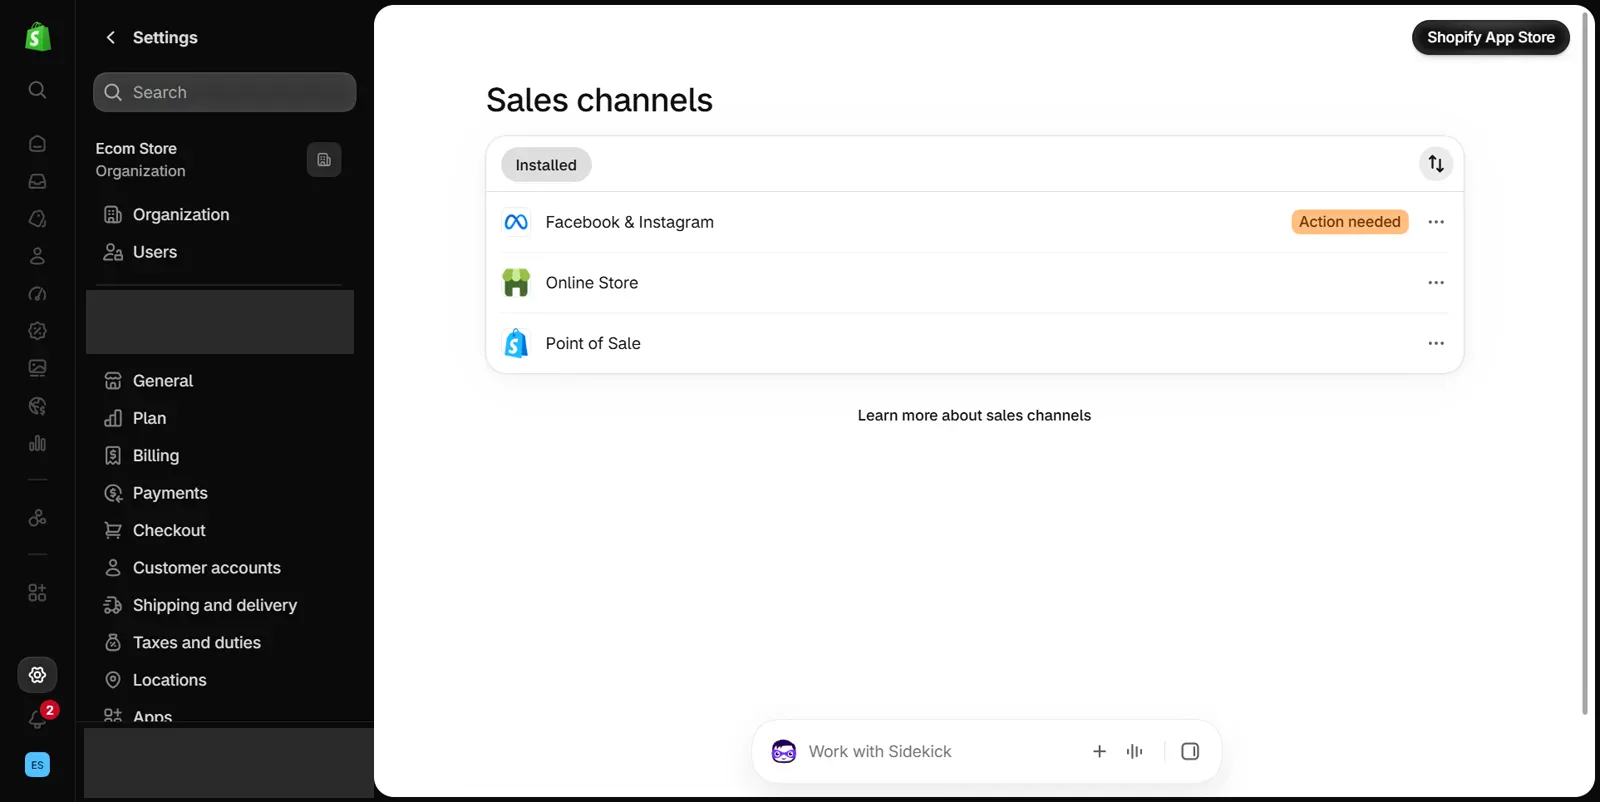
Task: Open Content using the image icon
Action: pos(38,368)
